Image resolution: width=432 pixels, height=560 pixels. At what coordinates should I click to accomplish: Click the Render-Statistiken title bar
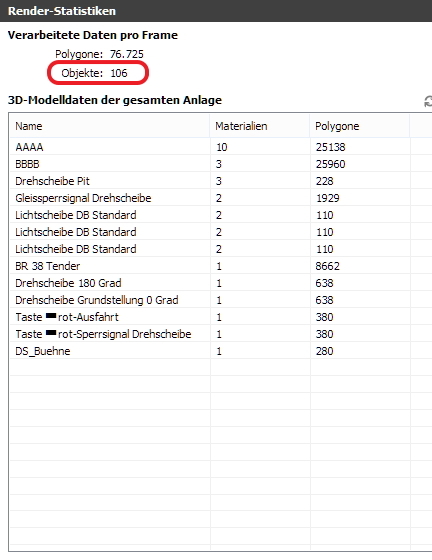[216, 11]
